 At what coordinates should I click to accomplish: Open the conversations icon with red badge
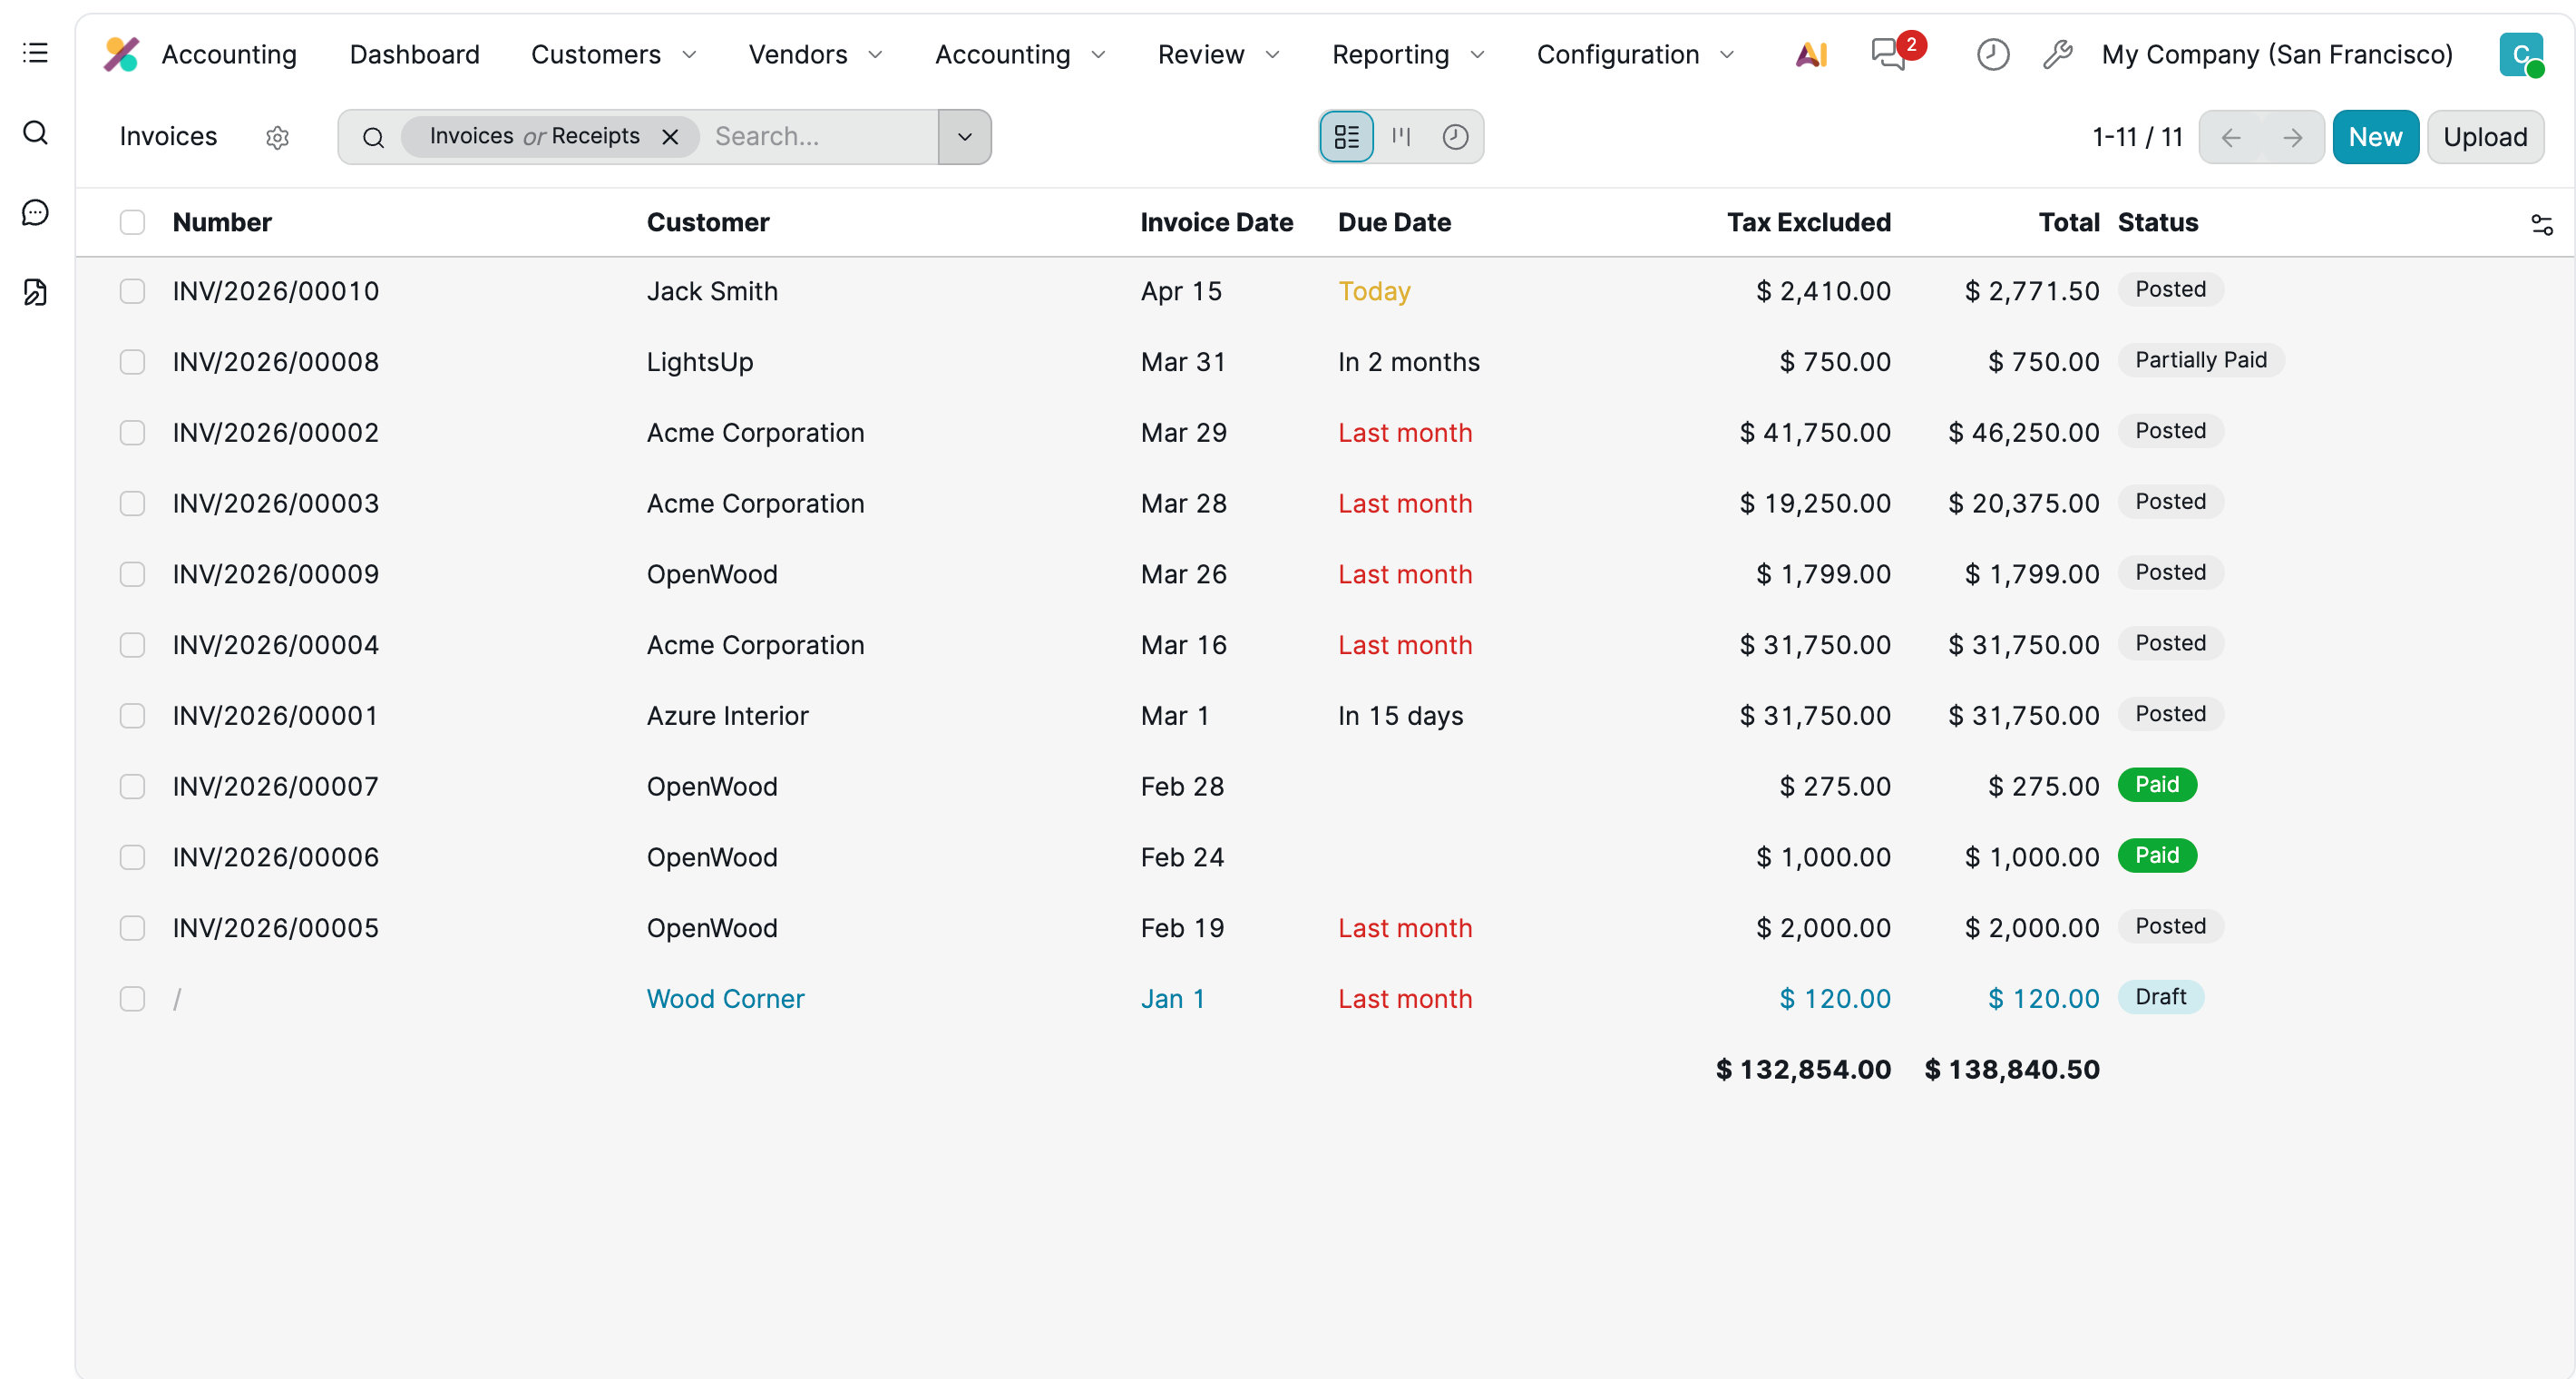1889,54
